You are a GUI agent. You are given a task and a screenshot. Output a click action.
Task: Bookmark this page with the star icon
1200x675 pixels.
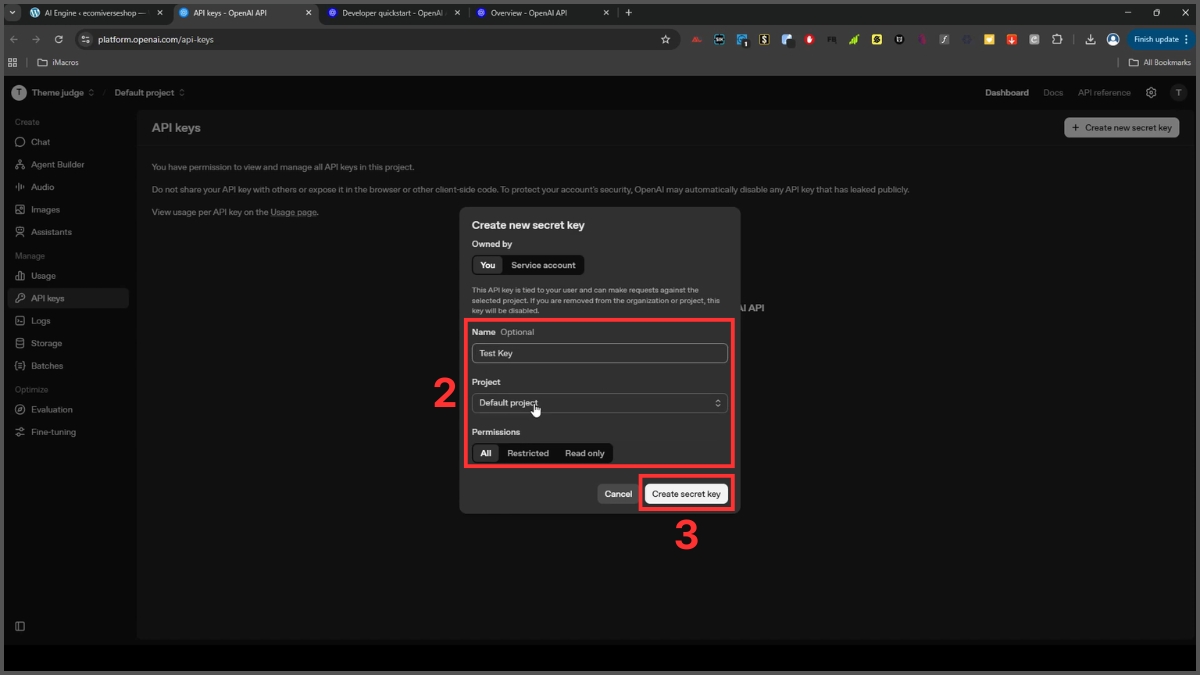pyautogui.click(x=665, y=39)
